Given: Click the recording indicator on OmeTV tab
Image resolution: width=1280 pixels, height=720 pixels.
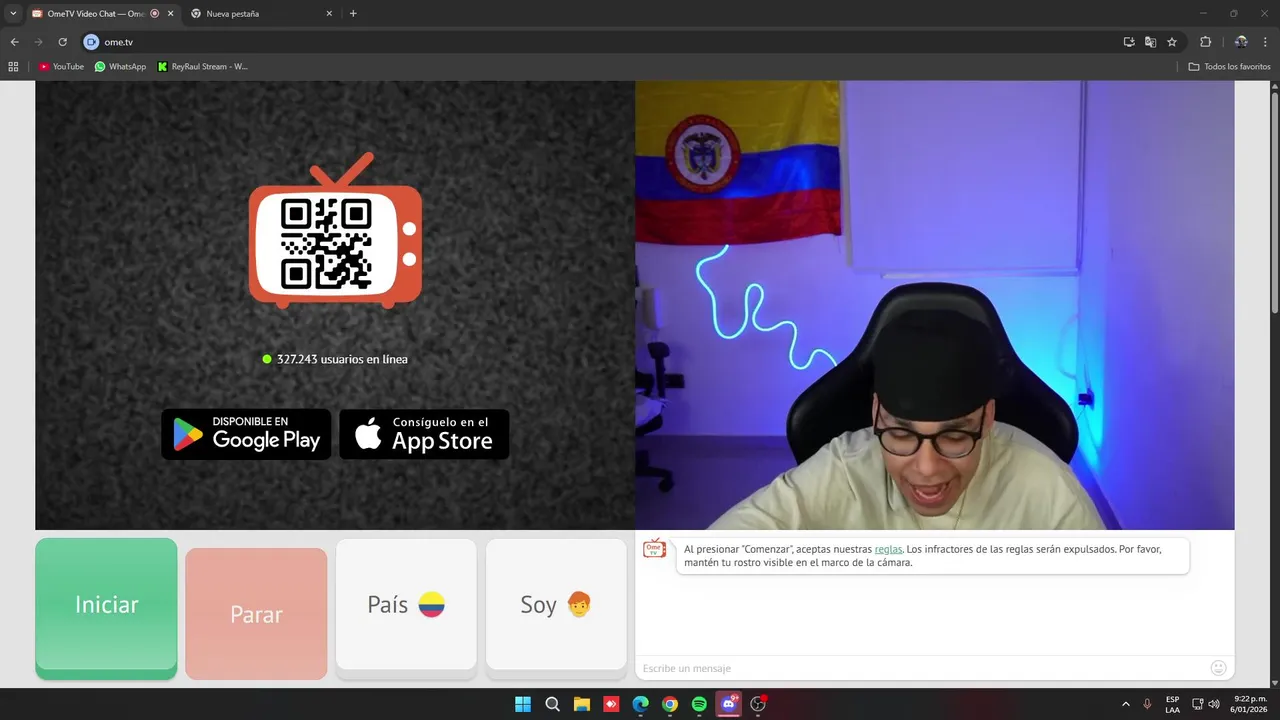Looking at the screenshot, I should coord(155,14).
